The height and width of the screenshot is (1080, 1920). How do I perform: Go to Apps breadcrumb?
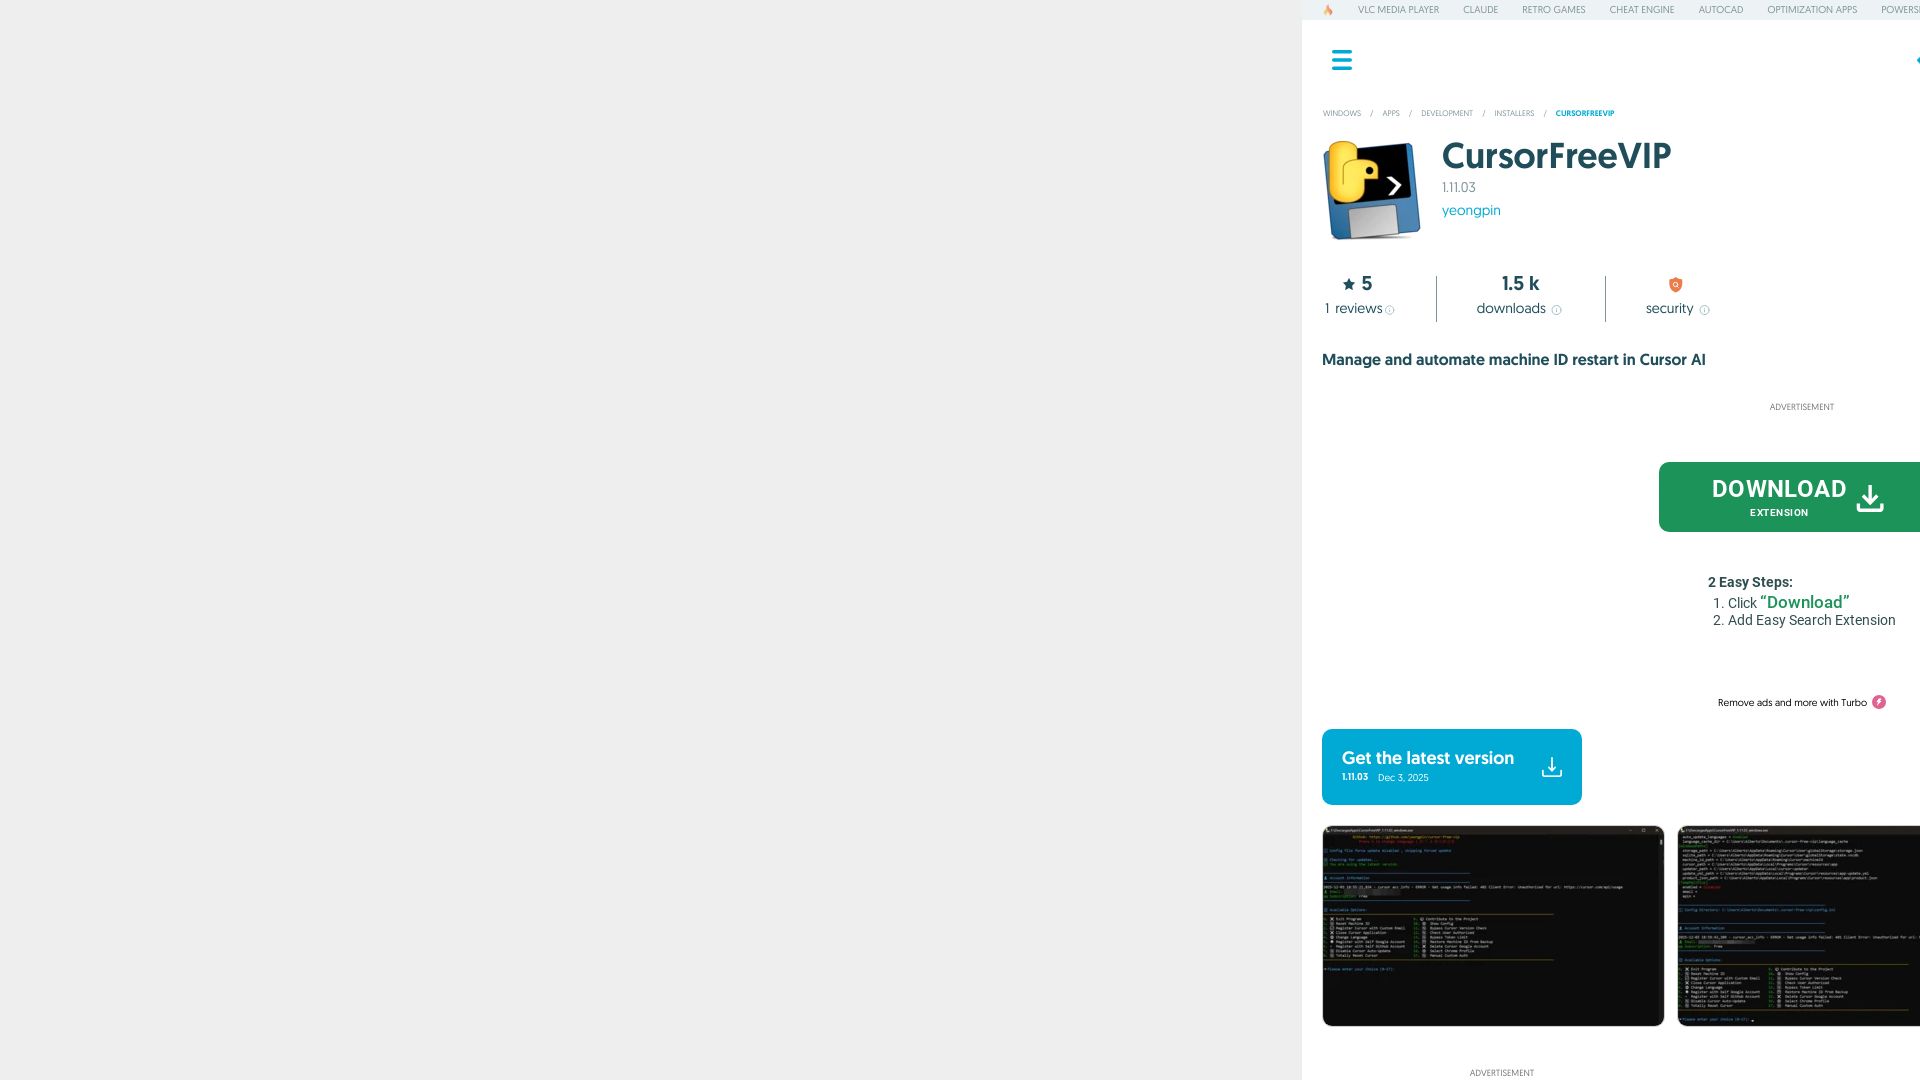tap(1391, 114)
